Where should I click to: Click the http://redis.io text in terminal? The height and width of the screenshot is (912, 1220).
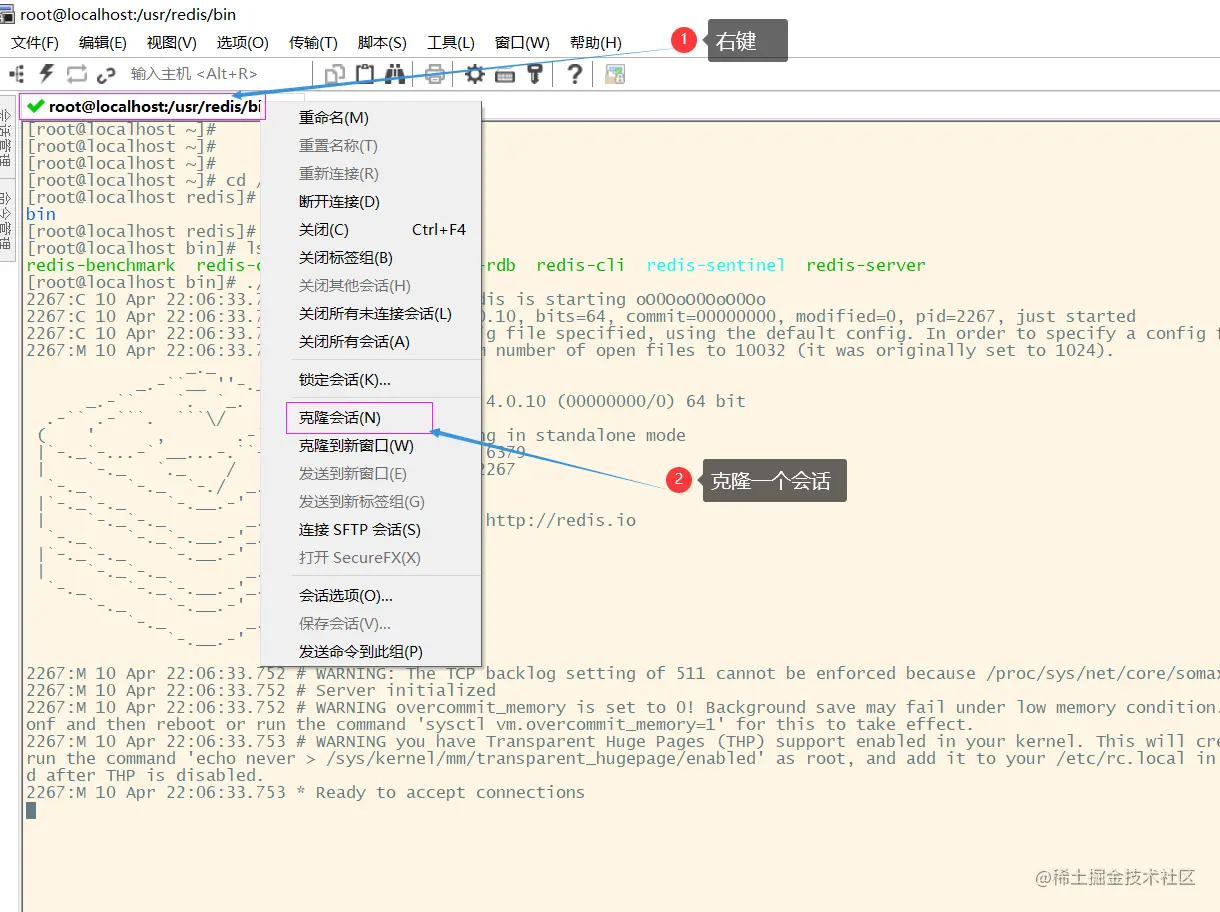(561, 520)
